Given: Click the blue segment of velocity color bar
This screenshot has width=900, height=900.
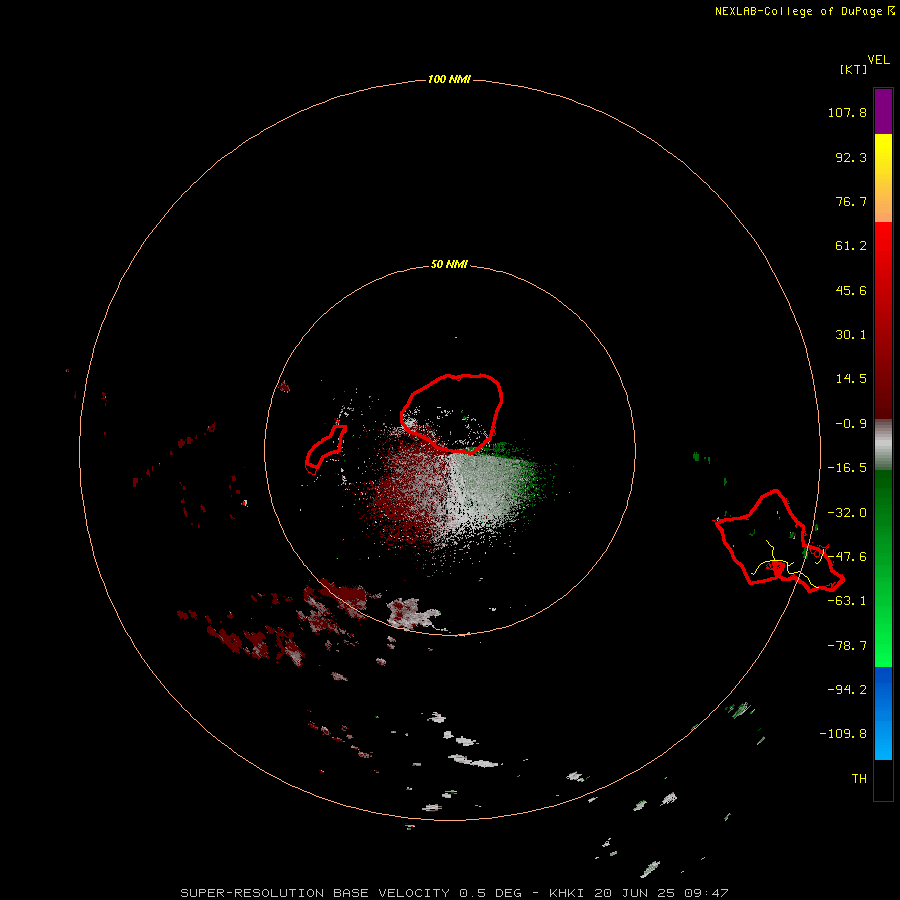Looking at the screenshot, I should pyautogui.click(x=883, y=713).
